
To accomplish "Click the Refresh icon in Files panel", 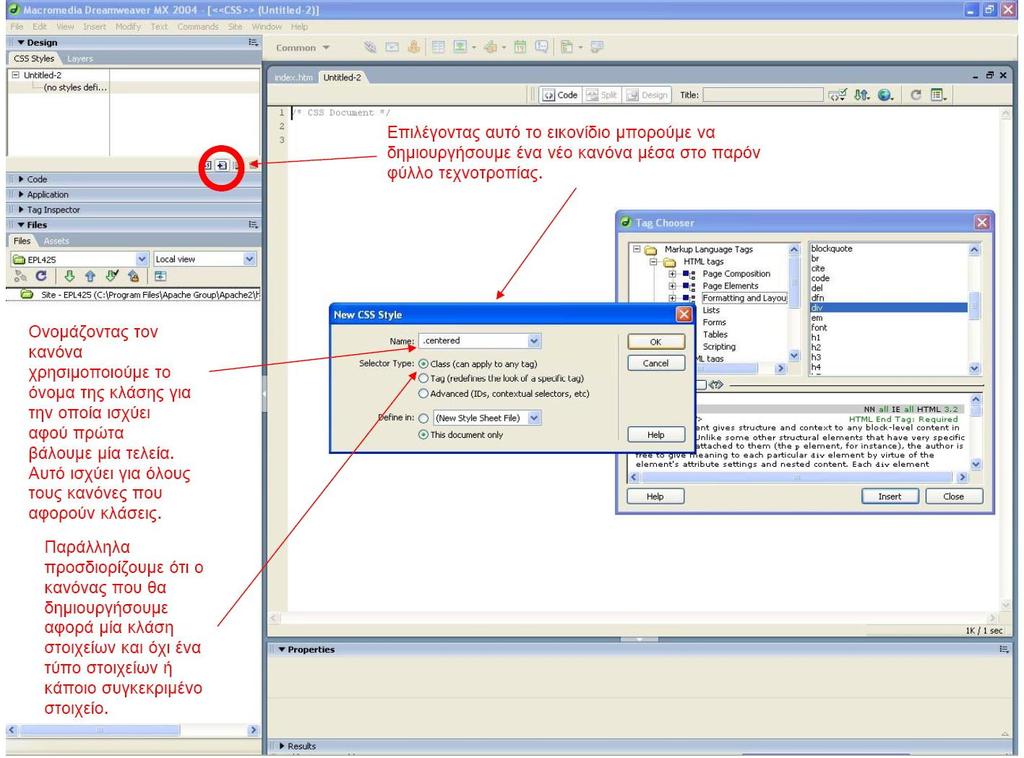I will tap(41, 276).
